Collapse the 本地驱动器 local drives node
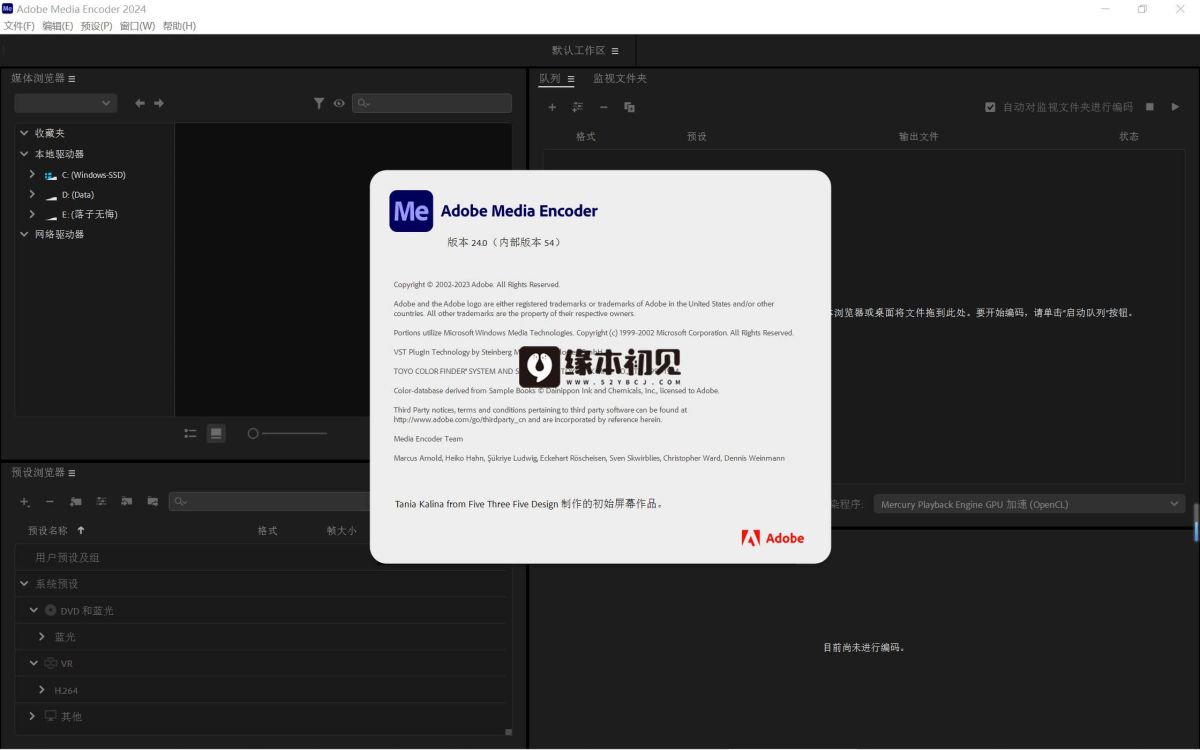Screen dimensions: 1200x750 click(x=24, y=154)
